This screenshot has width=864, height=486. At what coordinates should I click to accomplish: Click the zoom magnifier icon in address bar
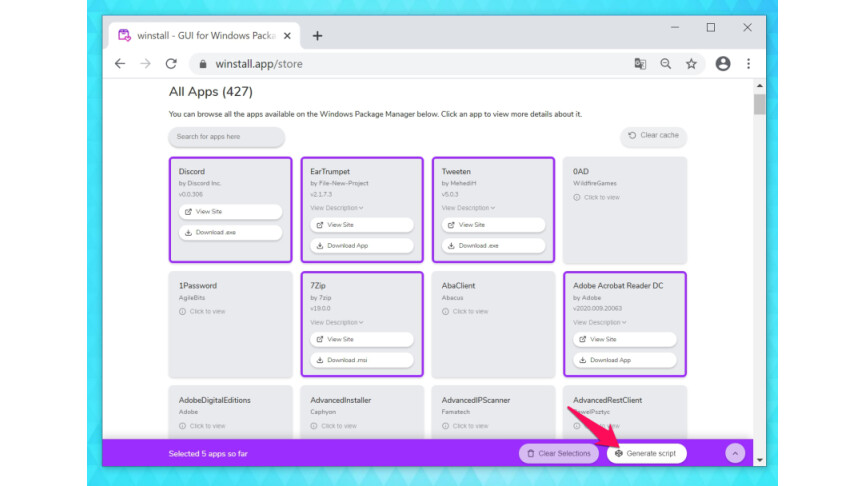[x=666, y=64]
